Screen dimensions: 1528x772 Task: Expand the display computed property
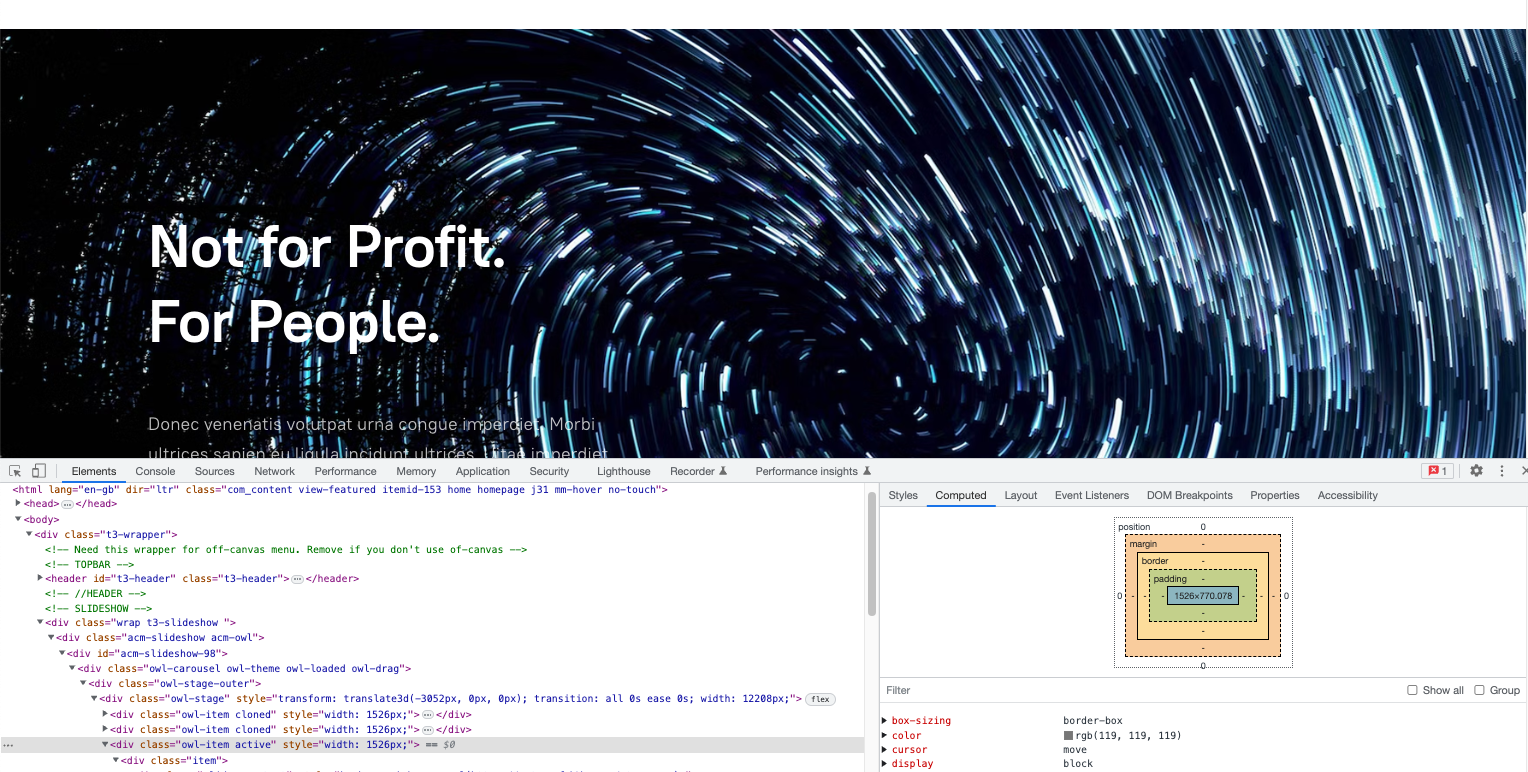click(885, 764)
